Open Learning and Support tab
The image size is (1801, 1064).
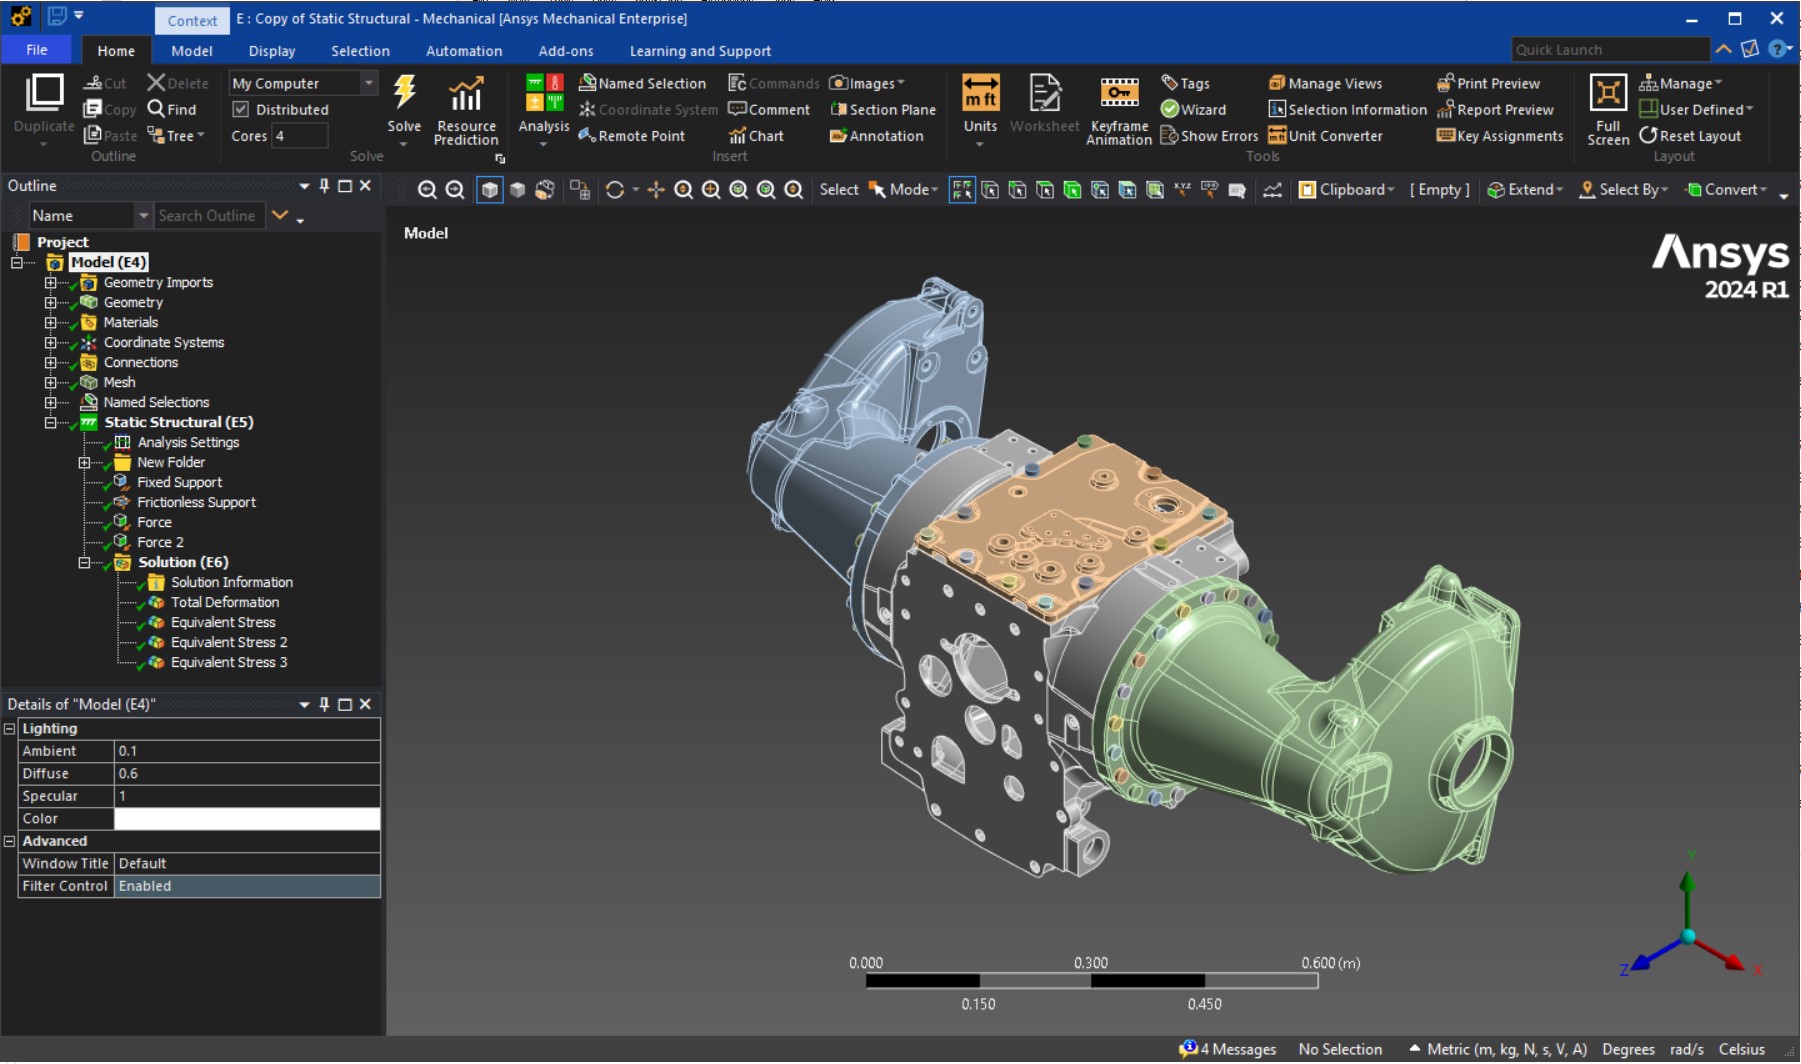coord(700,51)
